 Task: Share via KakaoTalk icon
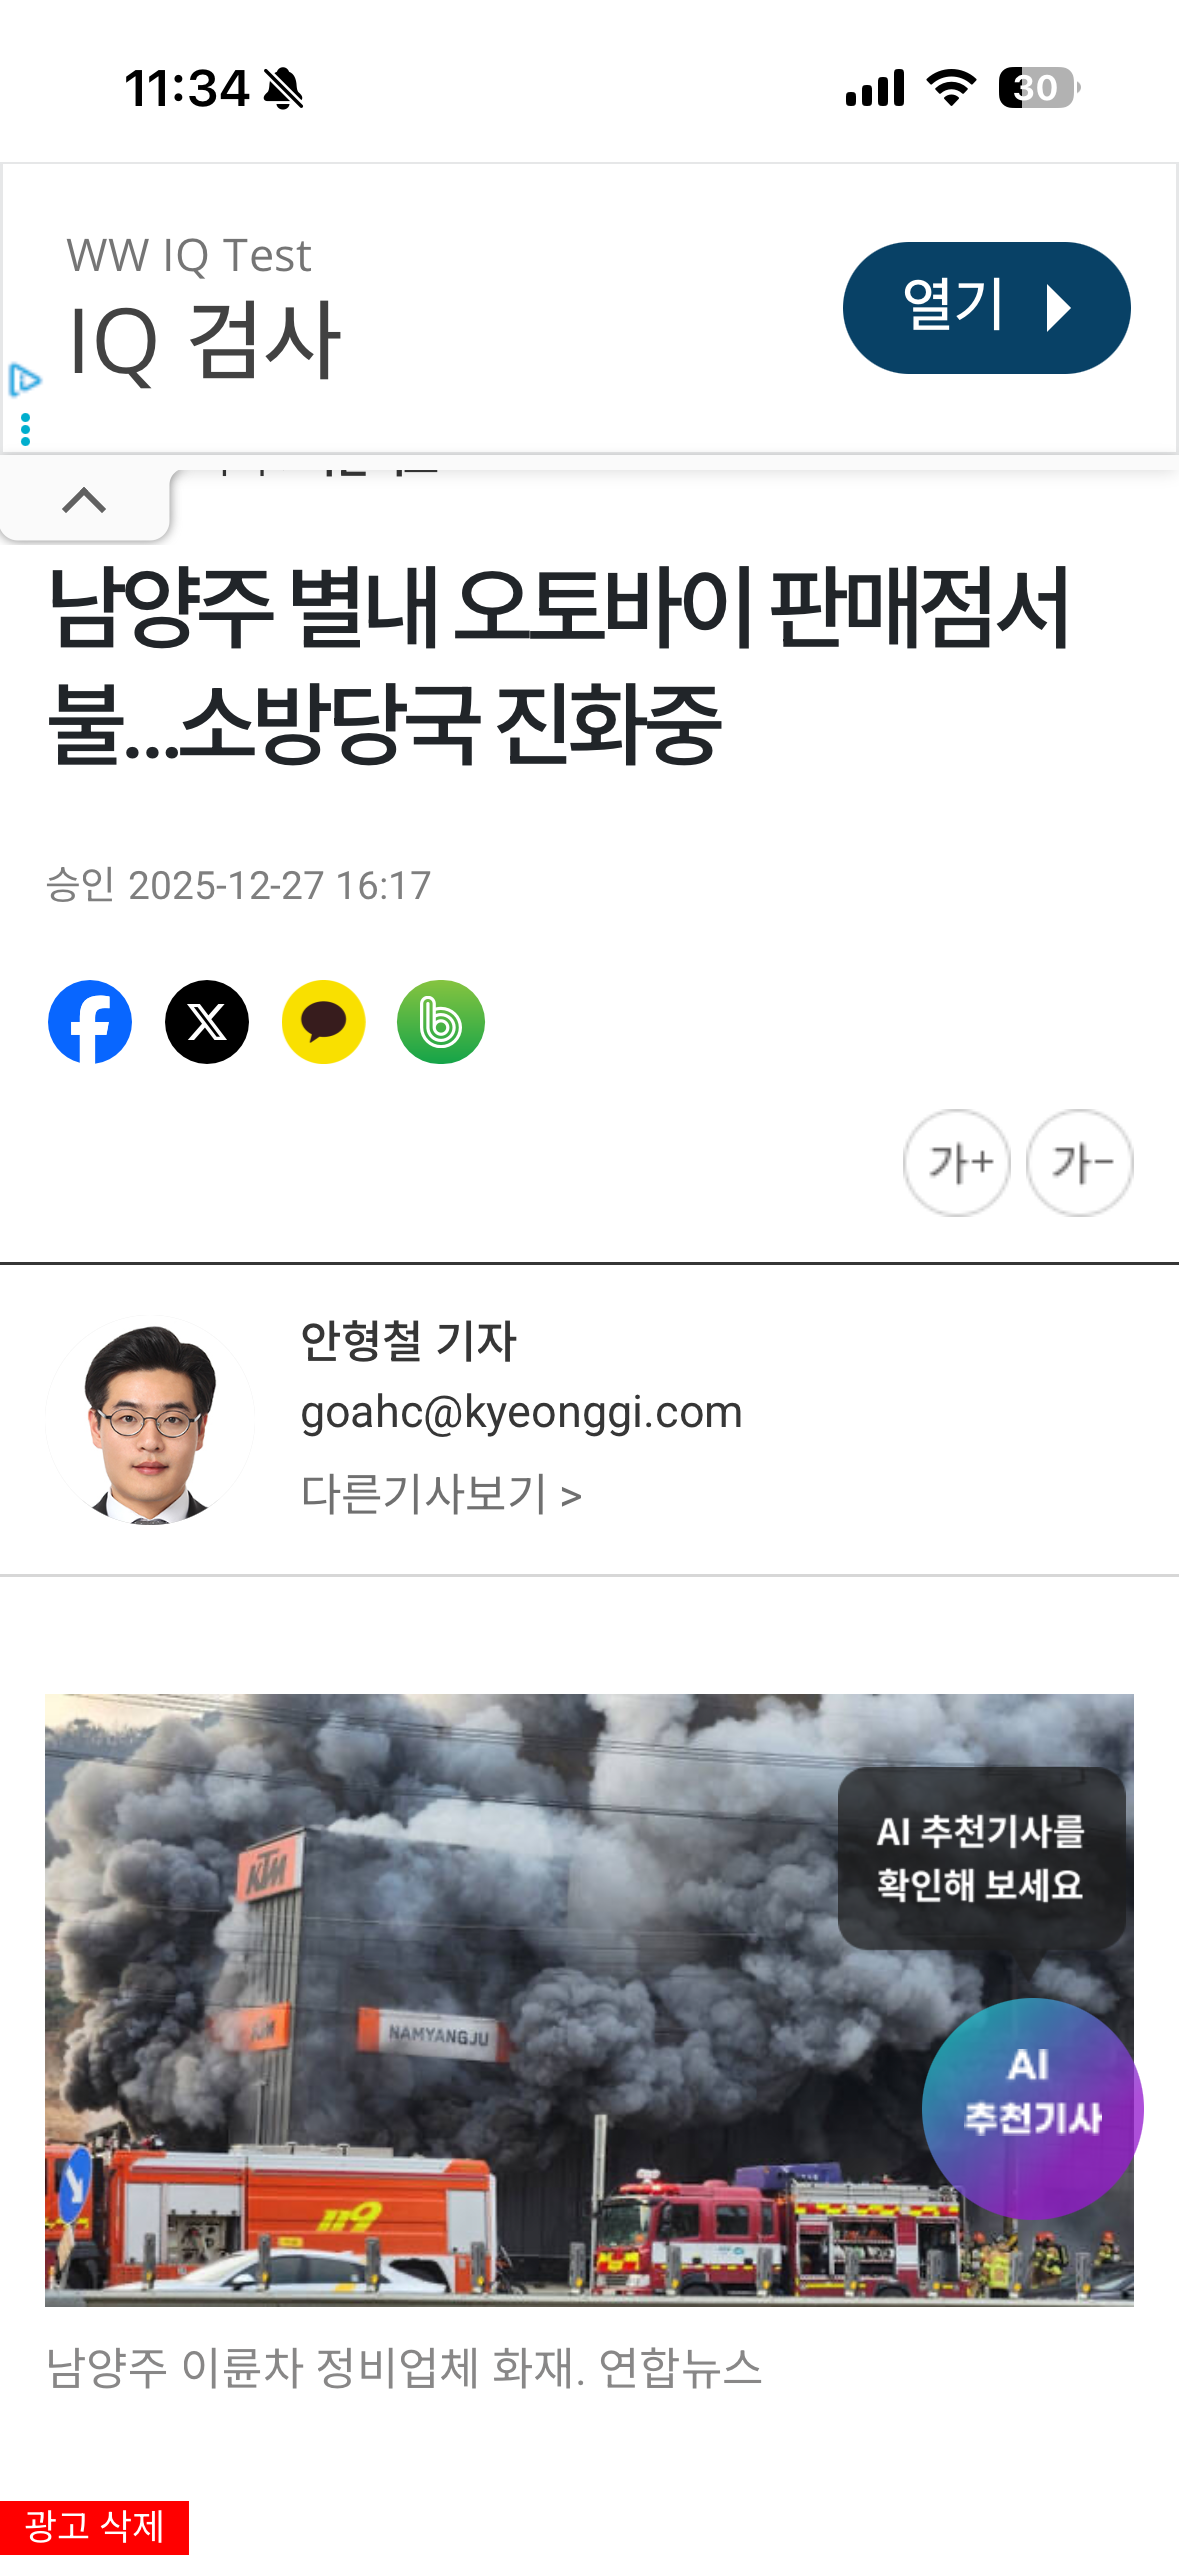pos(324,1022)
